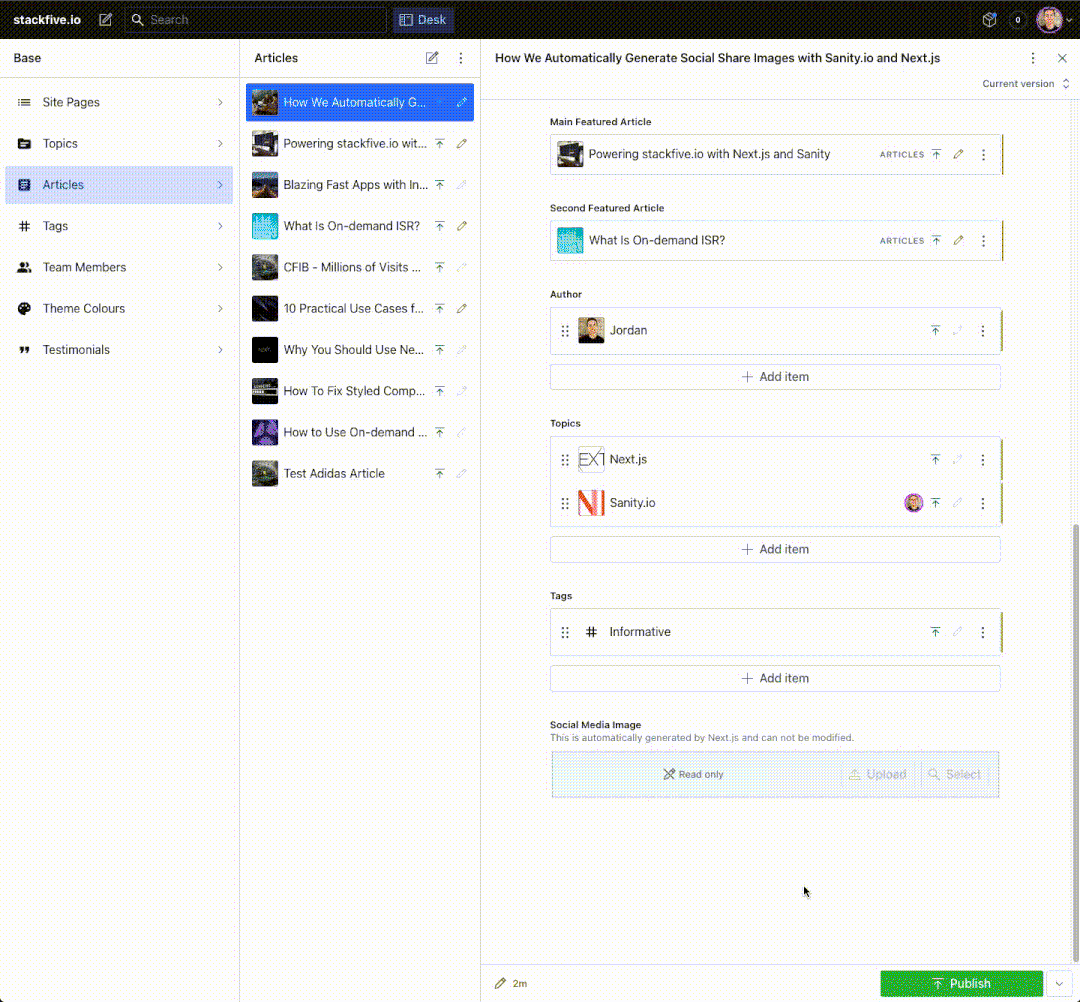Click the drag handle on the Next.js topic
This screenshot has height=1002, width=1080.
click(565, 460)
